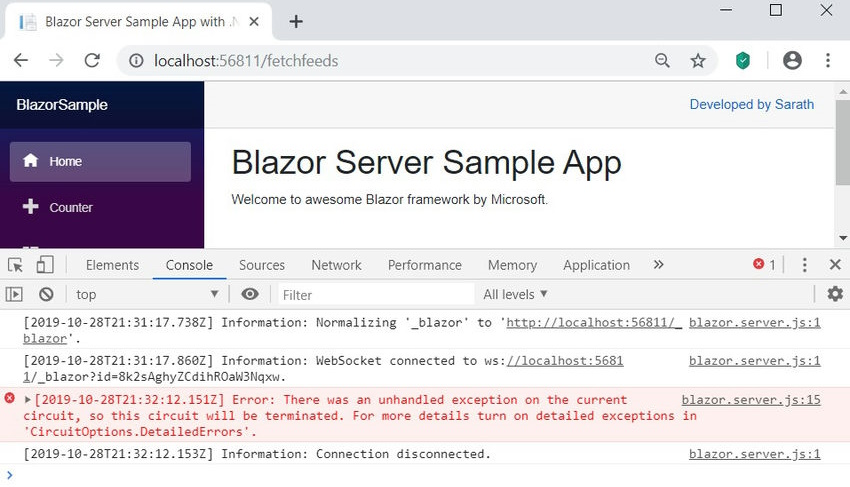
Task: Follow the Developed by Sarath link
Action: [x=751, y=105]
